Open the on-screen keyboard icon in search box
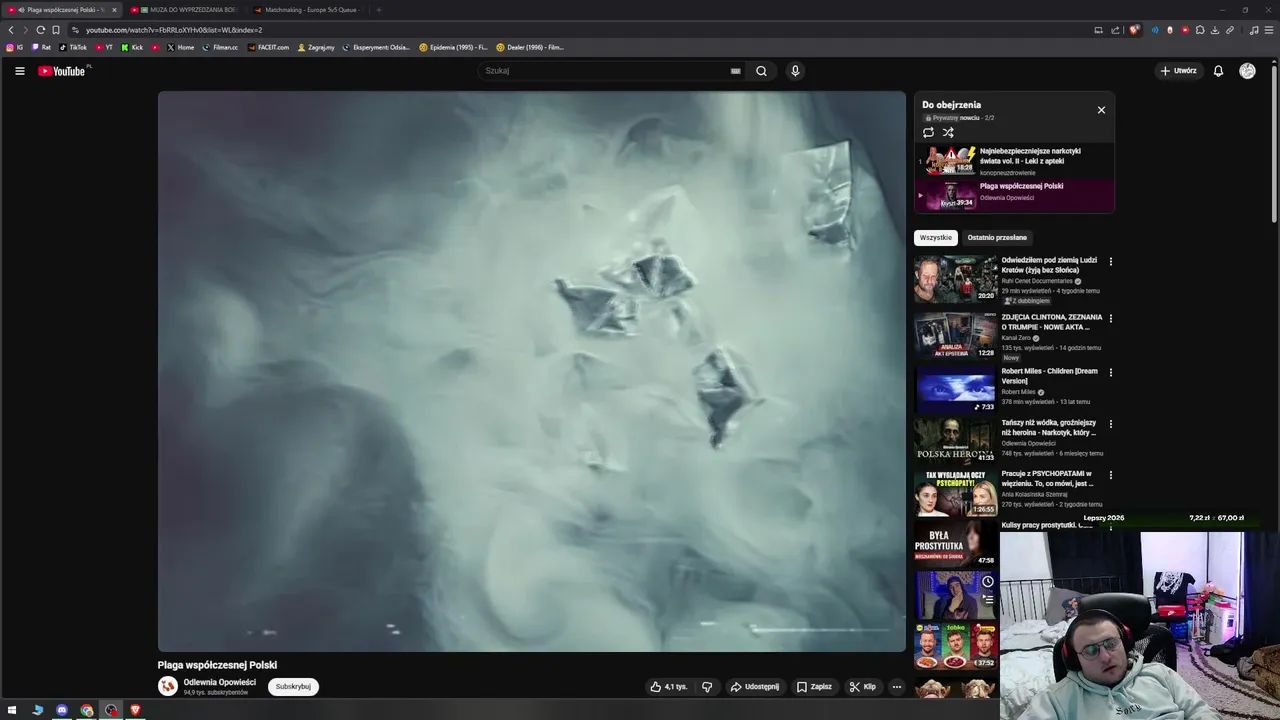1280x720 pixels. point(735,71)
